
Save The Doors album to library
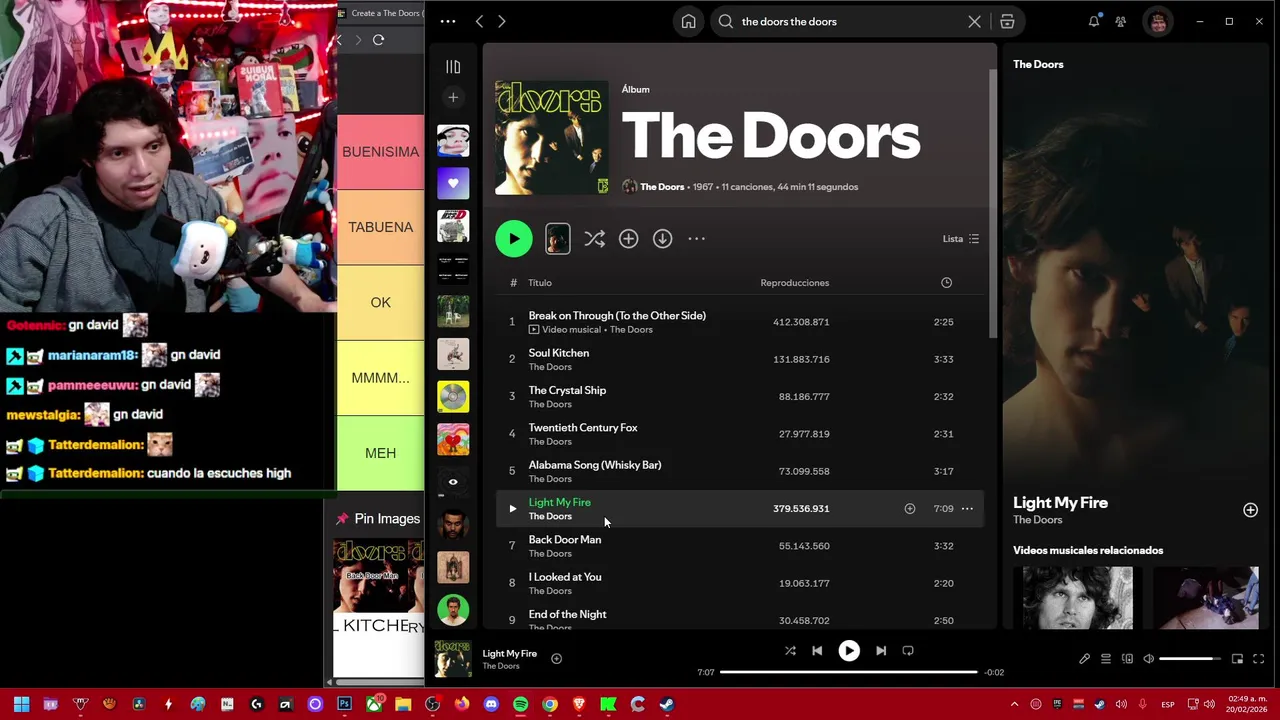tap(628, 238)
